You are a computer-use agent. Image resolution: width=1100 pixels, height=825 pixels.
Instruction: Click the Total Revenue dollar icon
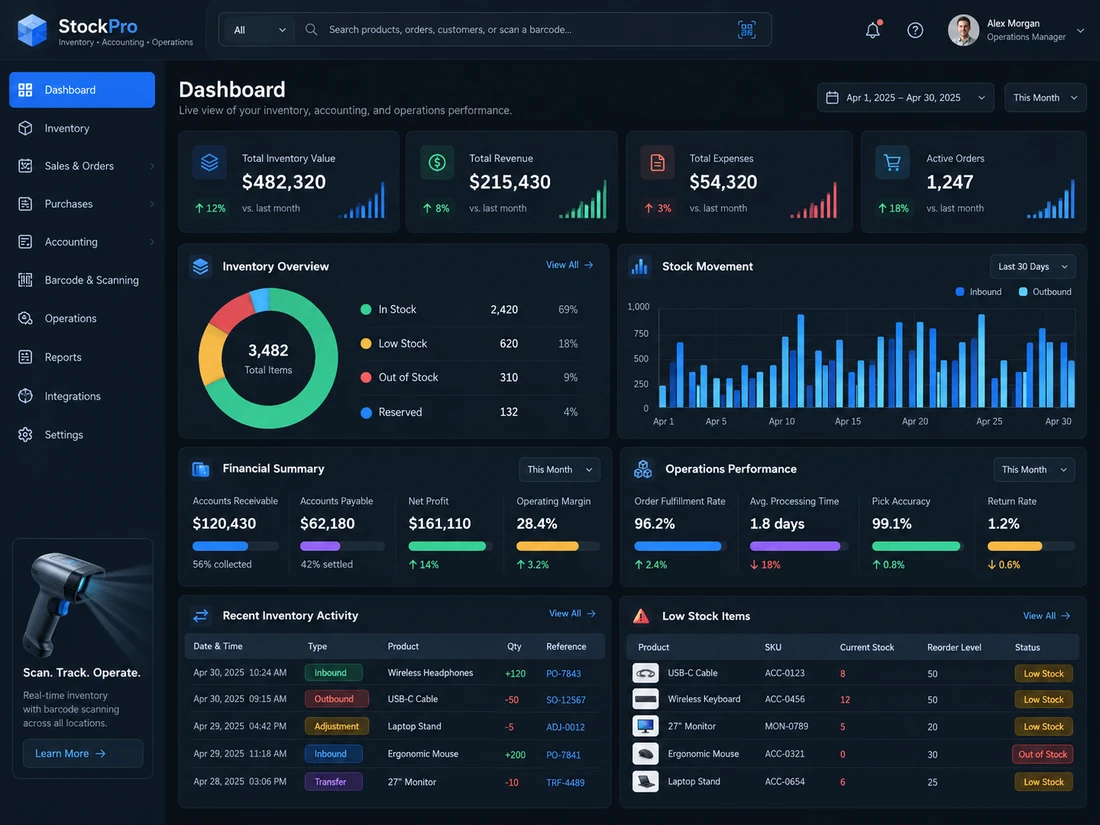coord(437,163)
